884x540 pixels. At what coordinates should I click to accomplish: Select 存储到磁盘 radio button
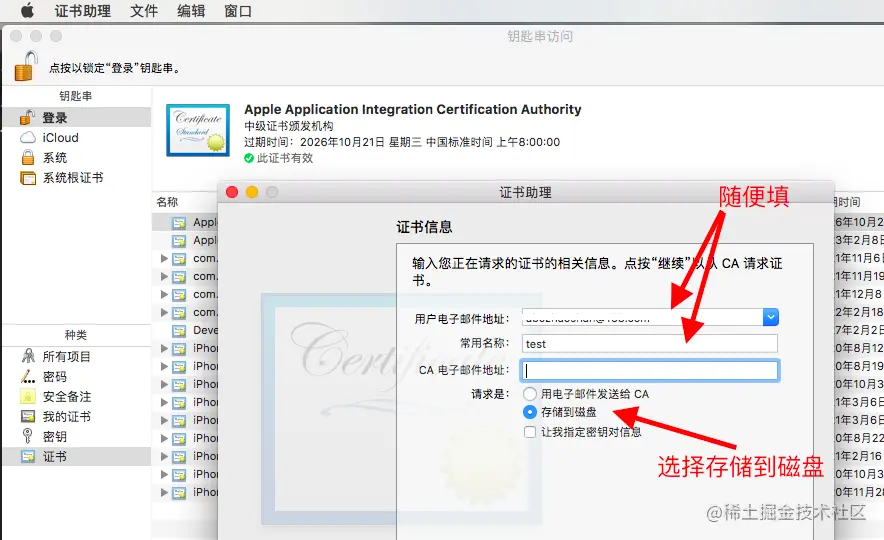[529, 412]
